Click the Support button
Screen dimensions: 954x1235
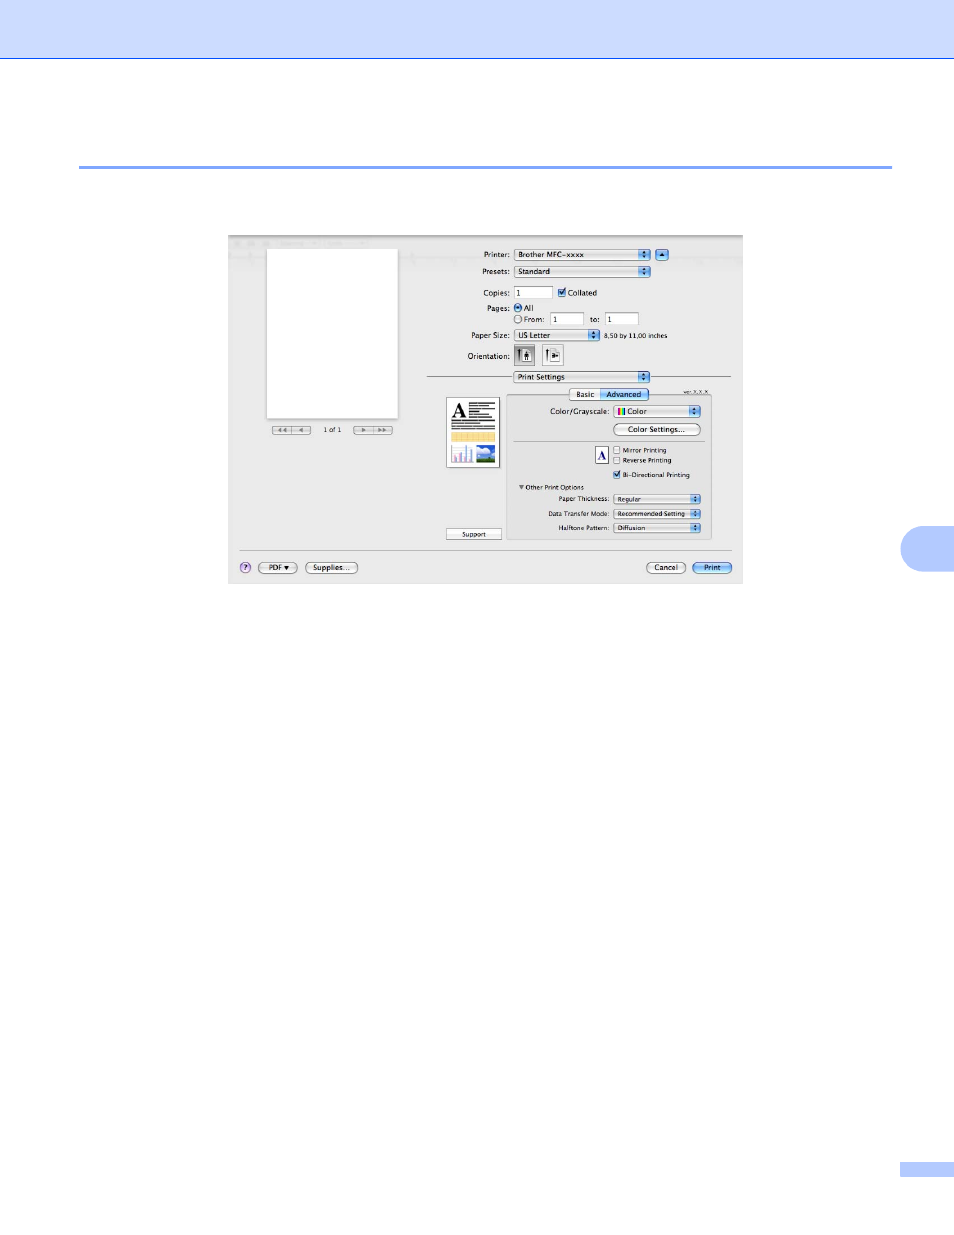click(474, 534)
